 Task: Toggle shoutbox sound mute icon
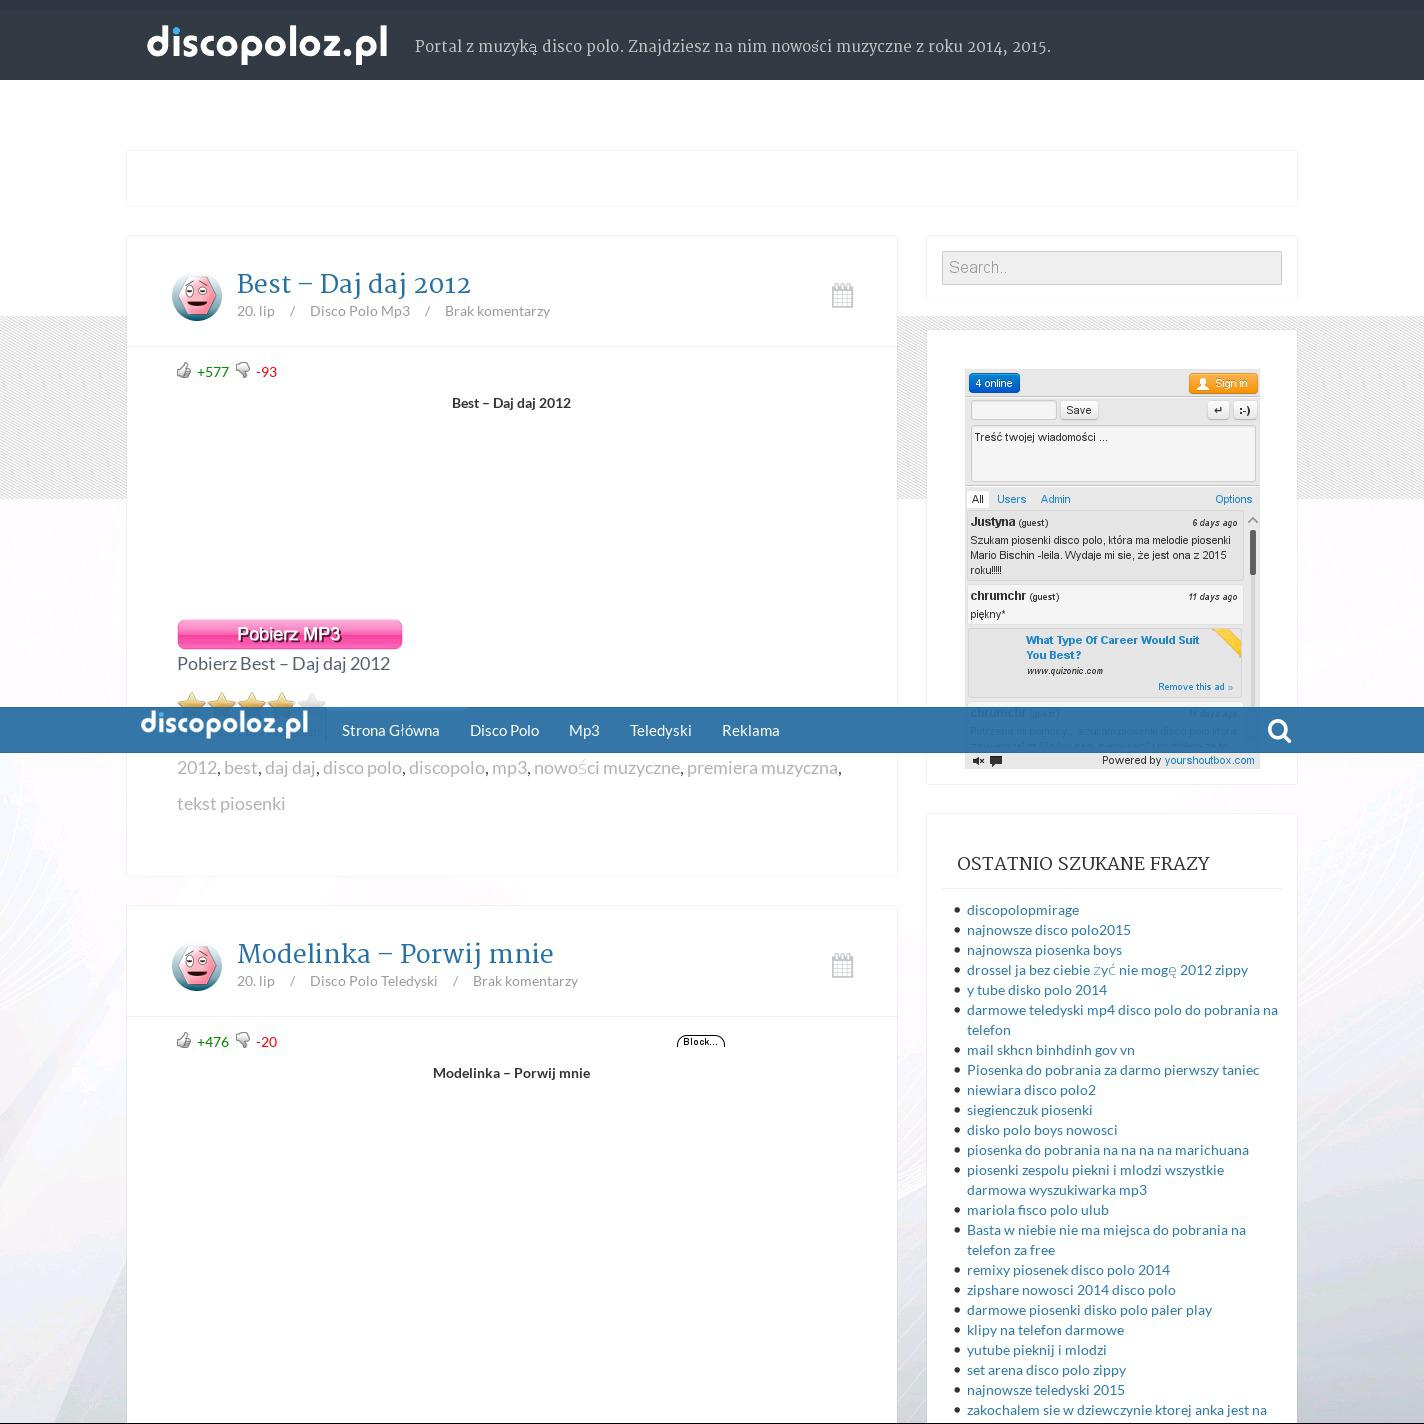coord(979,761)
